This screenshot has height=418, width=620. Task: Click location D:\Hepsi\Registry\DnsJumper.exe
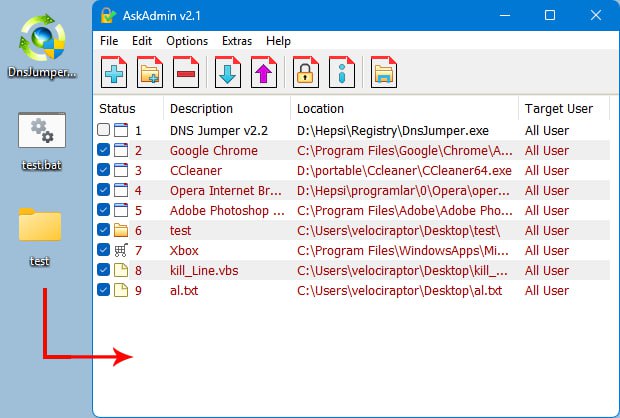click(393, 131)
